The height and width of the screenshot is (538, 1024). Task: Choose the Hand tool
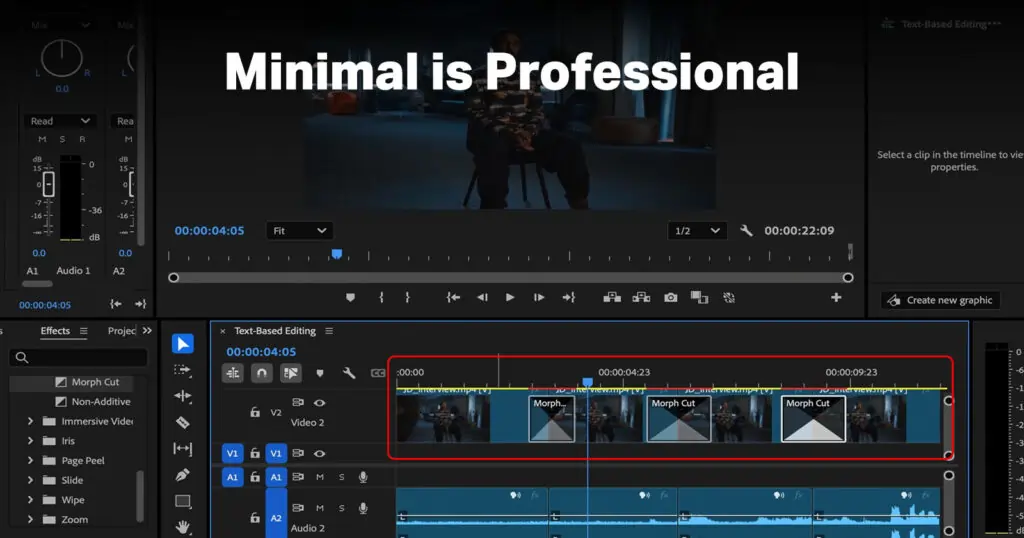pyautogui.click(x=182, y=526)
